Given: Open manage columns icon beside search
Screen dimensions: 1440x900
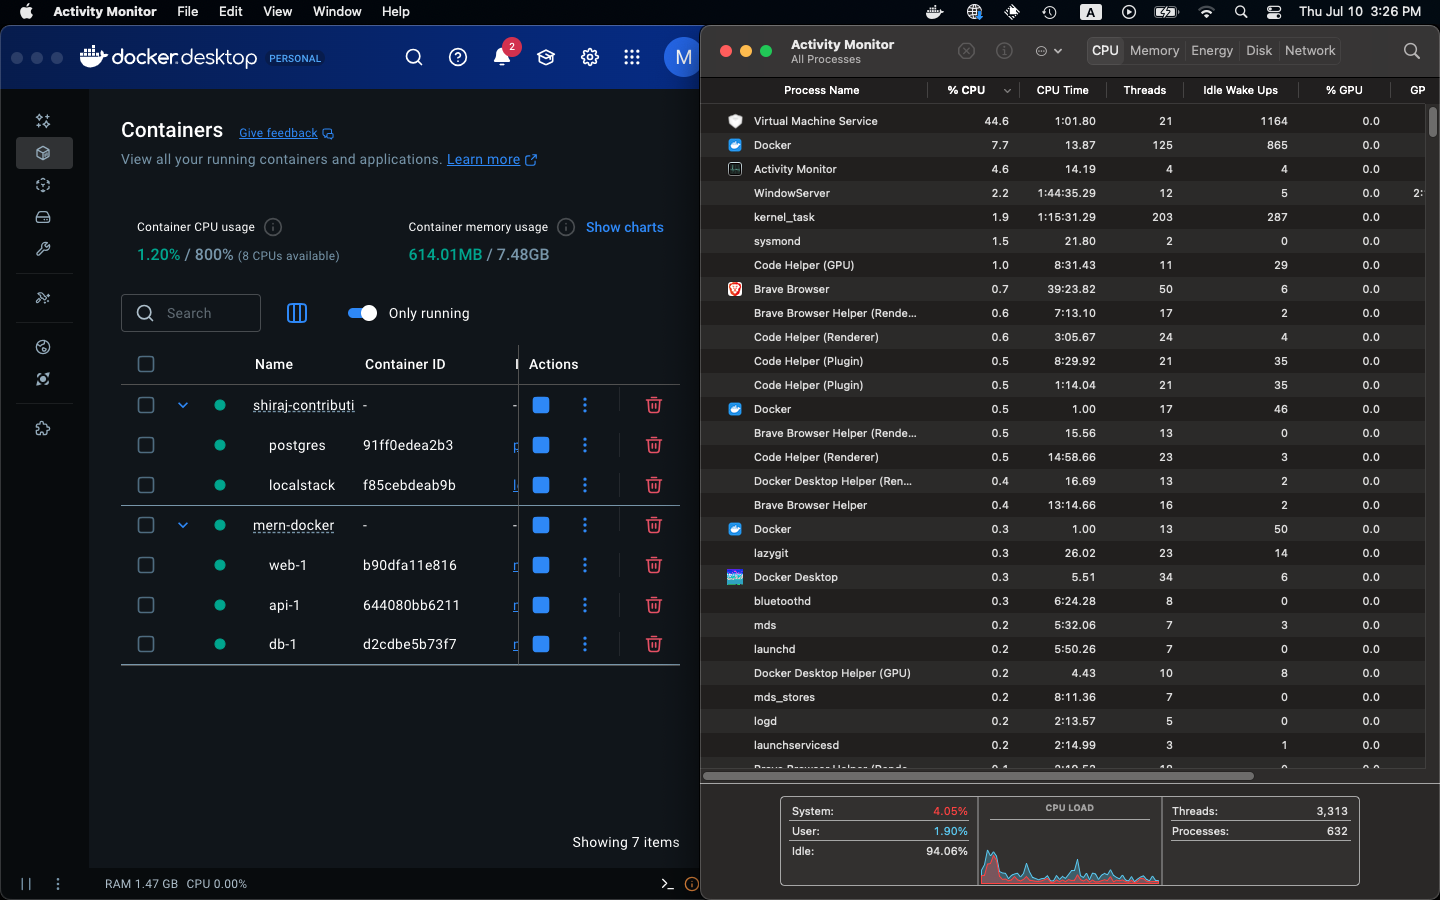Looking at the screenshot, I should pos(297,313).
